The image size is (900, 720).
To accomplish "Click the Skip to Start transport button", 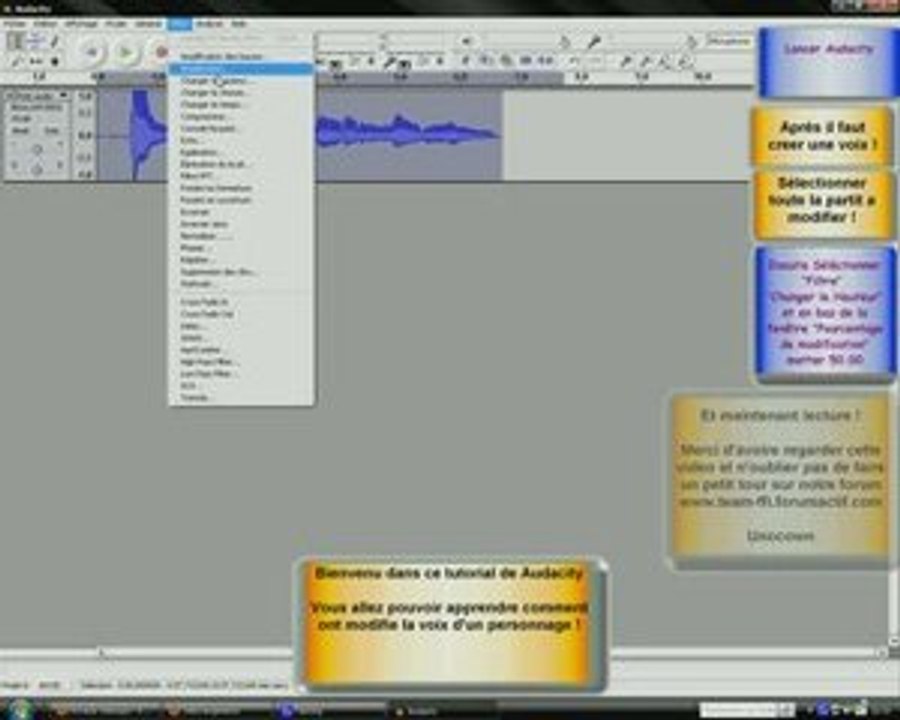I will click(91, 52).
